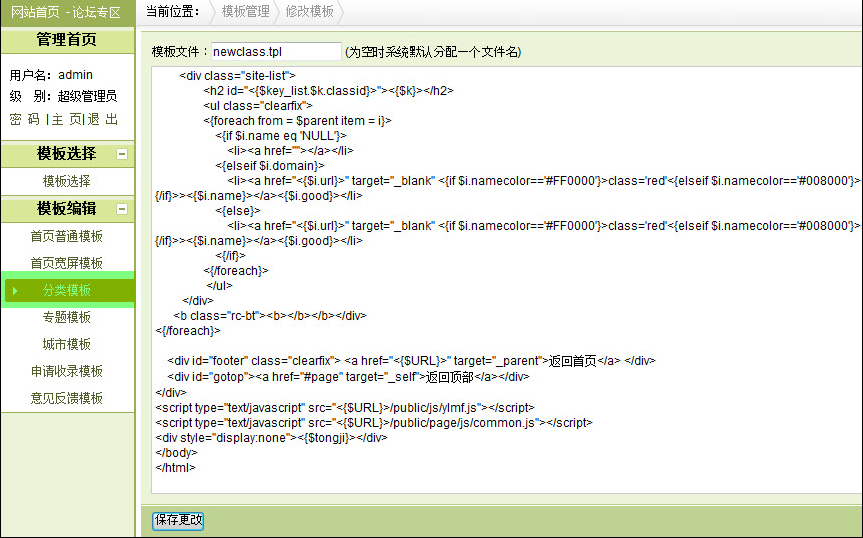The width and height of the screenshot is (863, 538).
Task: Select 城市模板 in the sidebar
Action: pyautogui.click(x=67, y=344)
